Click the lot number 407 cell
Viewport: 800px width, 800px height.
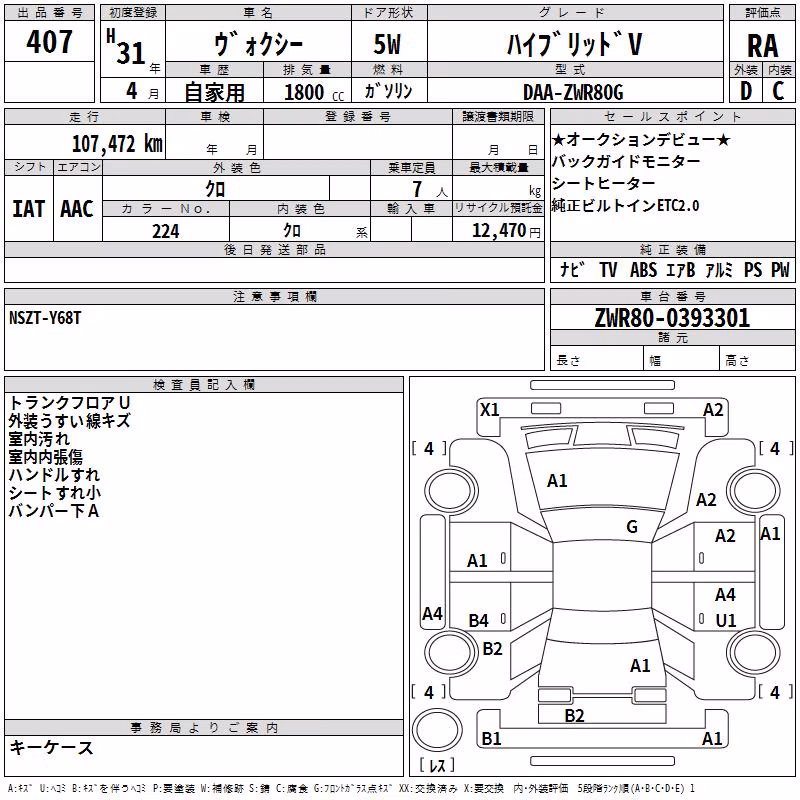click(x=49, y=41)
